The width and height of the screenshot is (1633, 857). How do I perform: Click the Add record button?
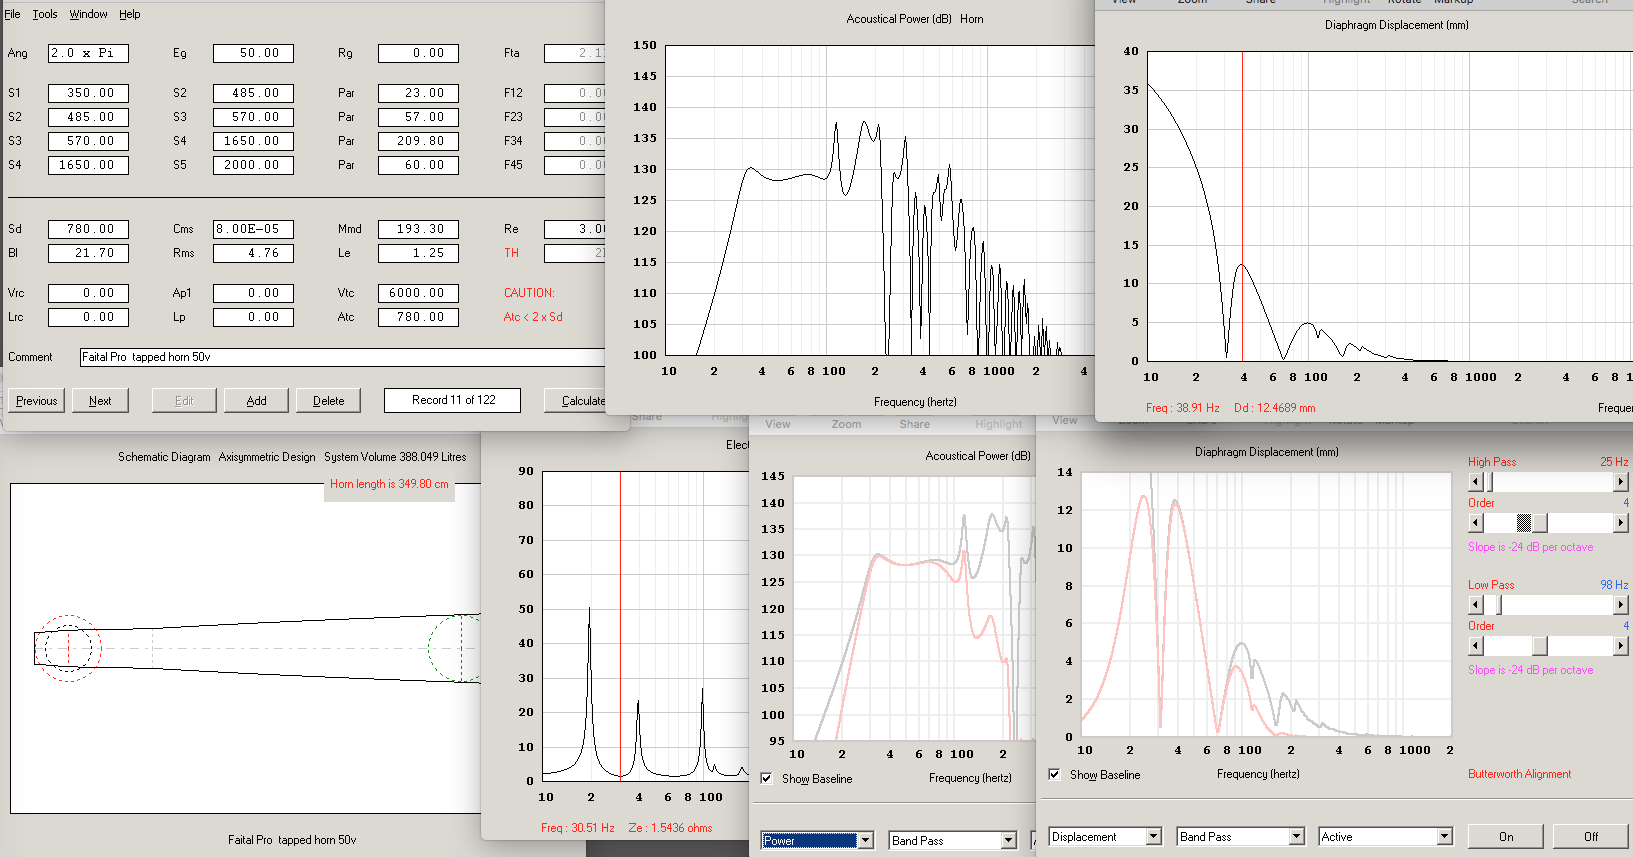[x=257, y=400]
